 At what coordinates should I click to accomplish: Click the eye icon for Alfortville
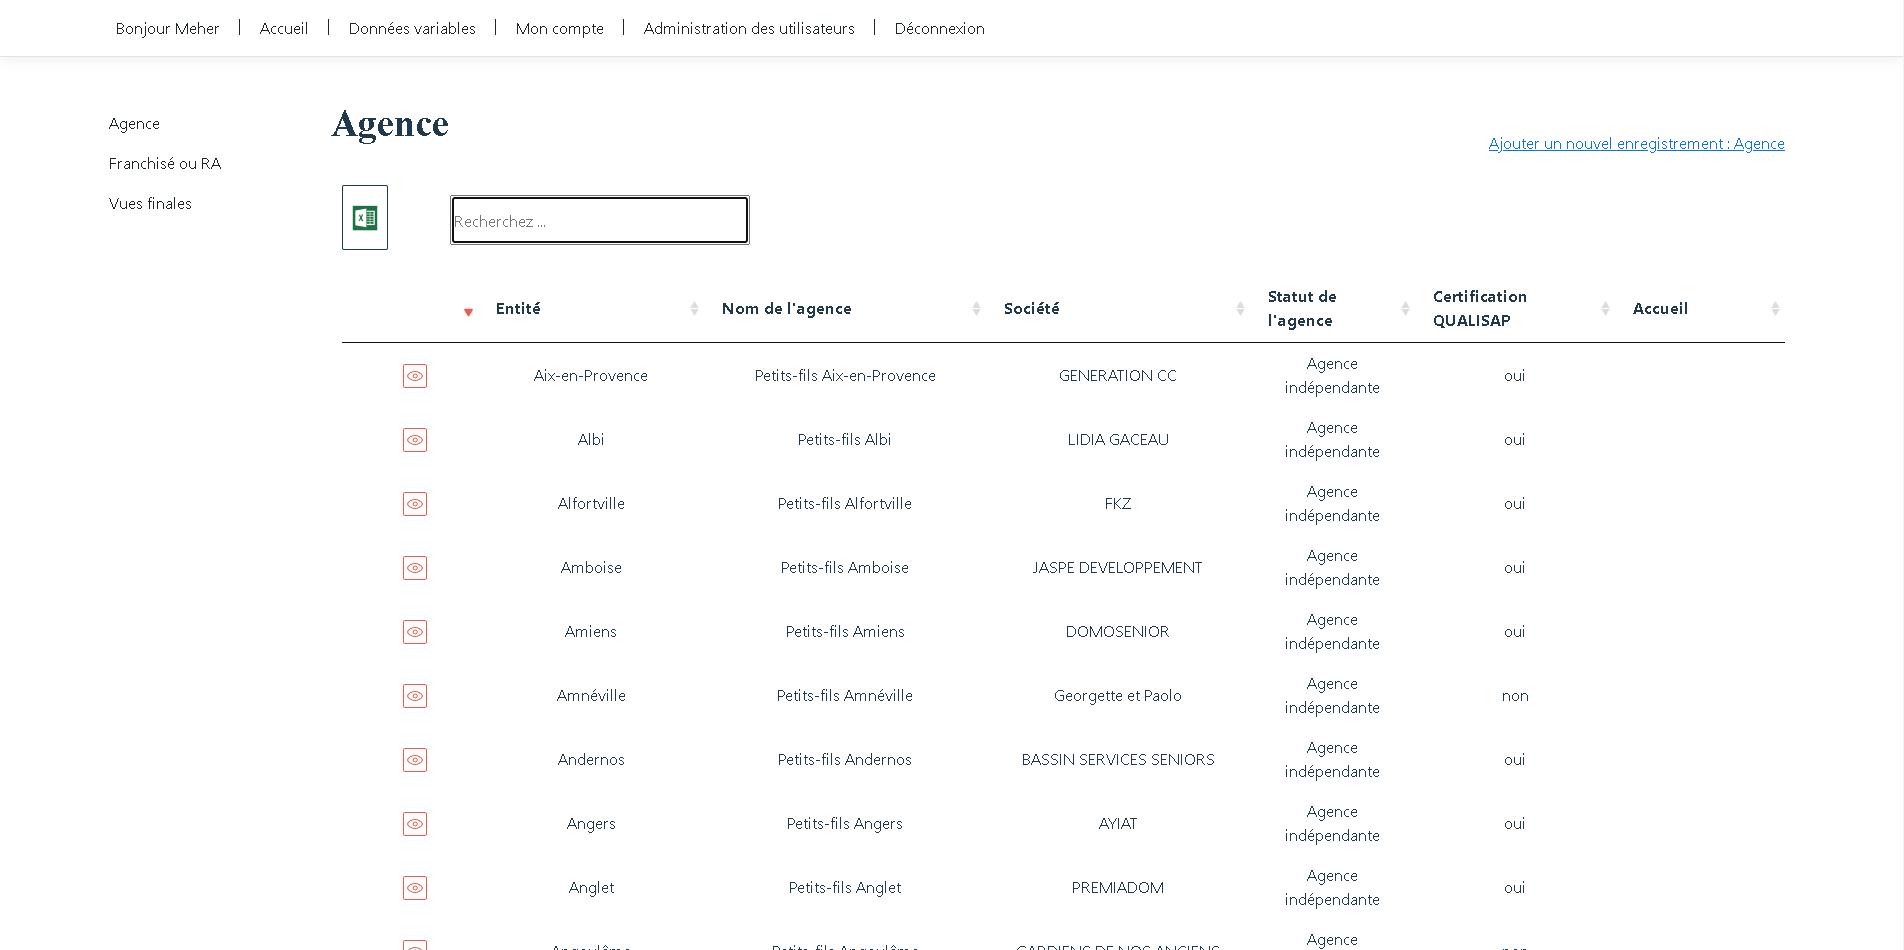tap(415, 504)
